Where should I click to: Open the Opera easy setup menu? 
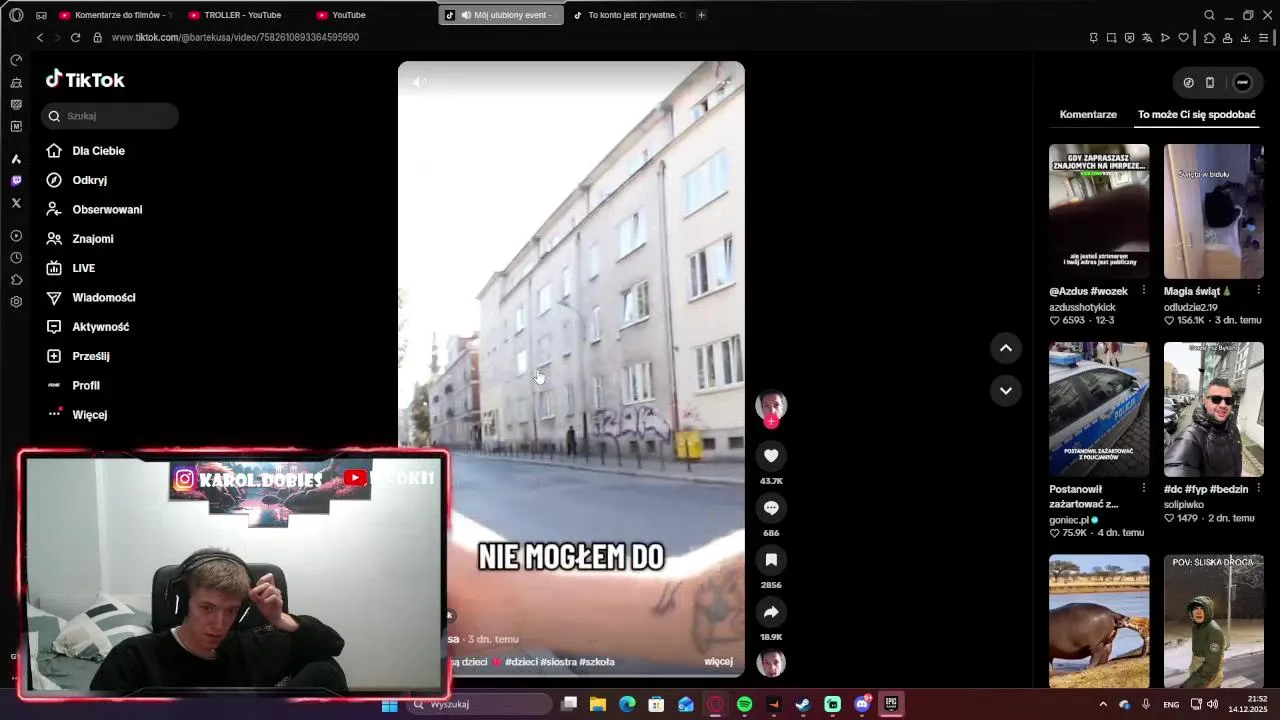pyautogui.click(x=1263, y=38)
